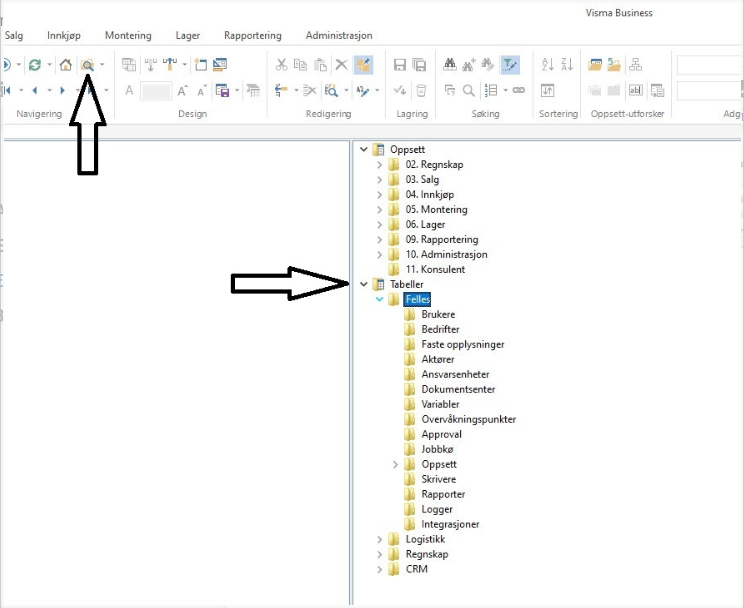Select Faste opplysninger folder
Image resolution: width=744 pixels, height=608 pixels.
click(463, 345)
